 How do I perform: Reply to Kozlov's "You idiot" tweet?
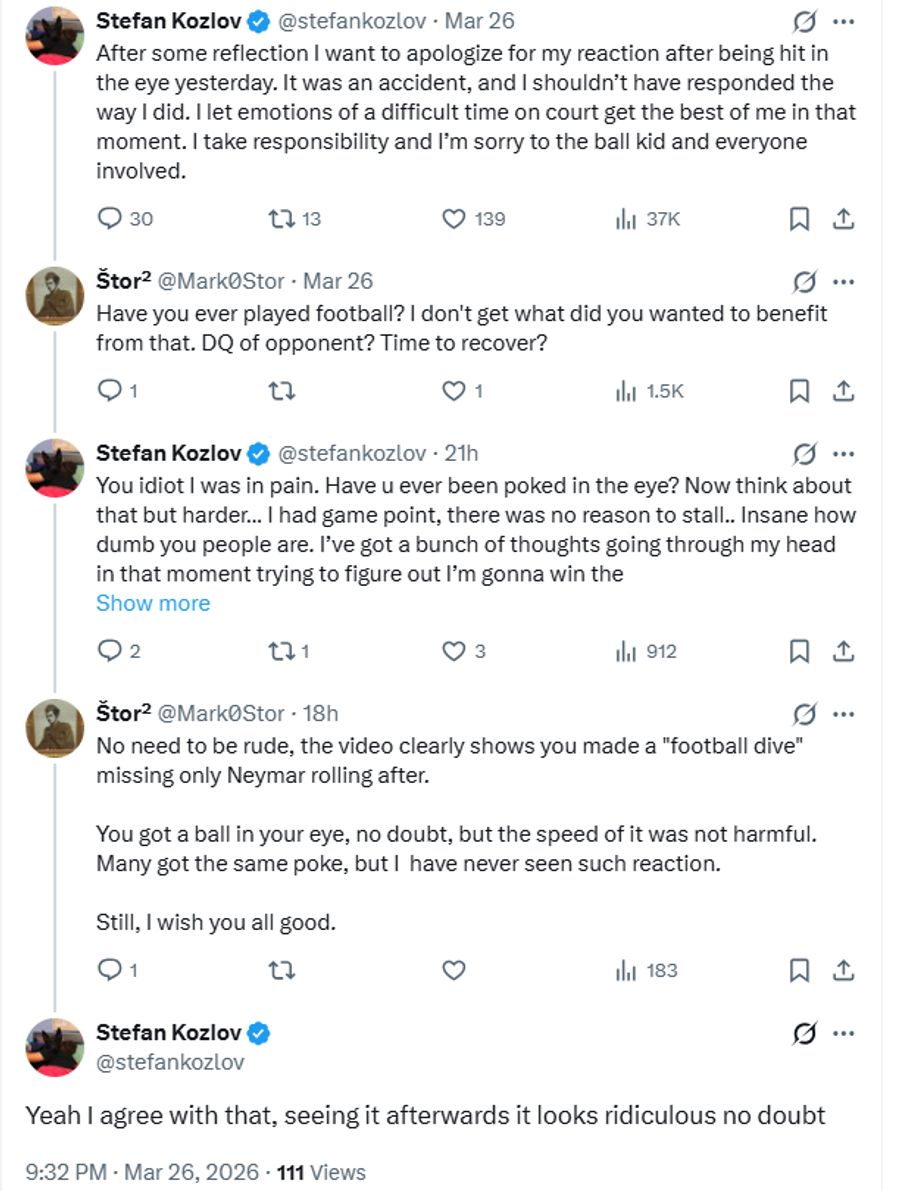point(110,652)
